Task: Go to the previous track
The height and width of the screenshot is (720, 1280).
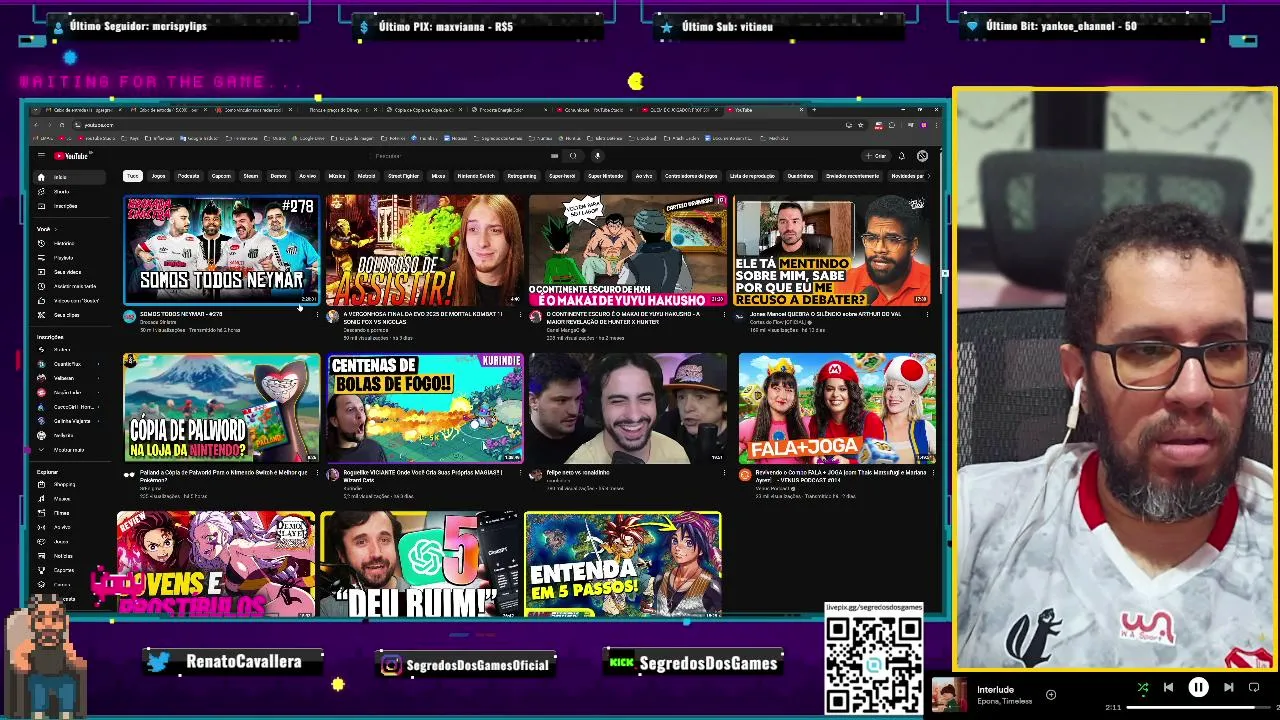Action: (1168, 687)
